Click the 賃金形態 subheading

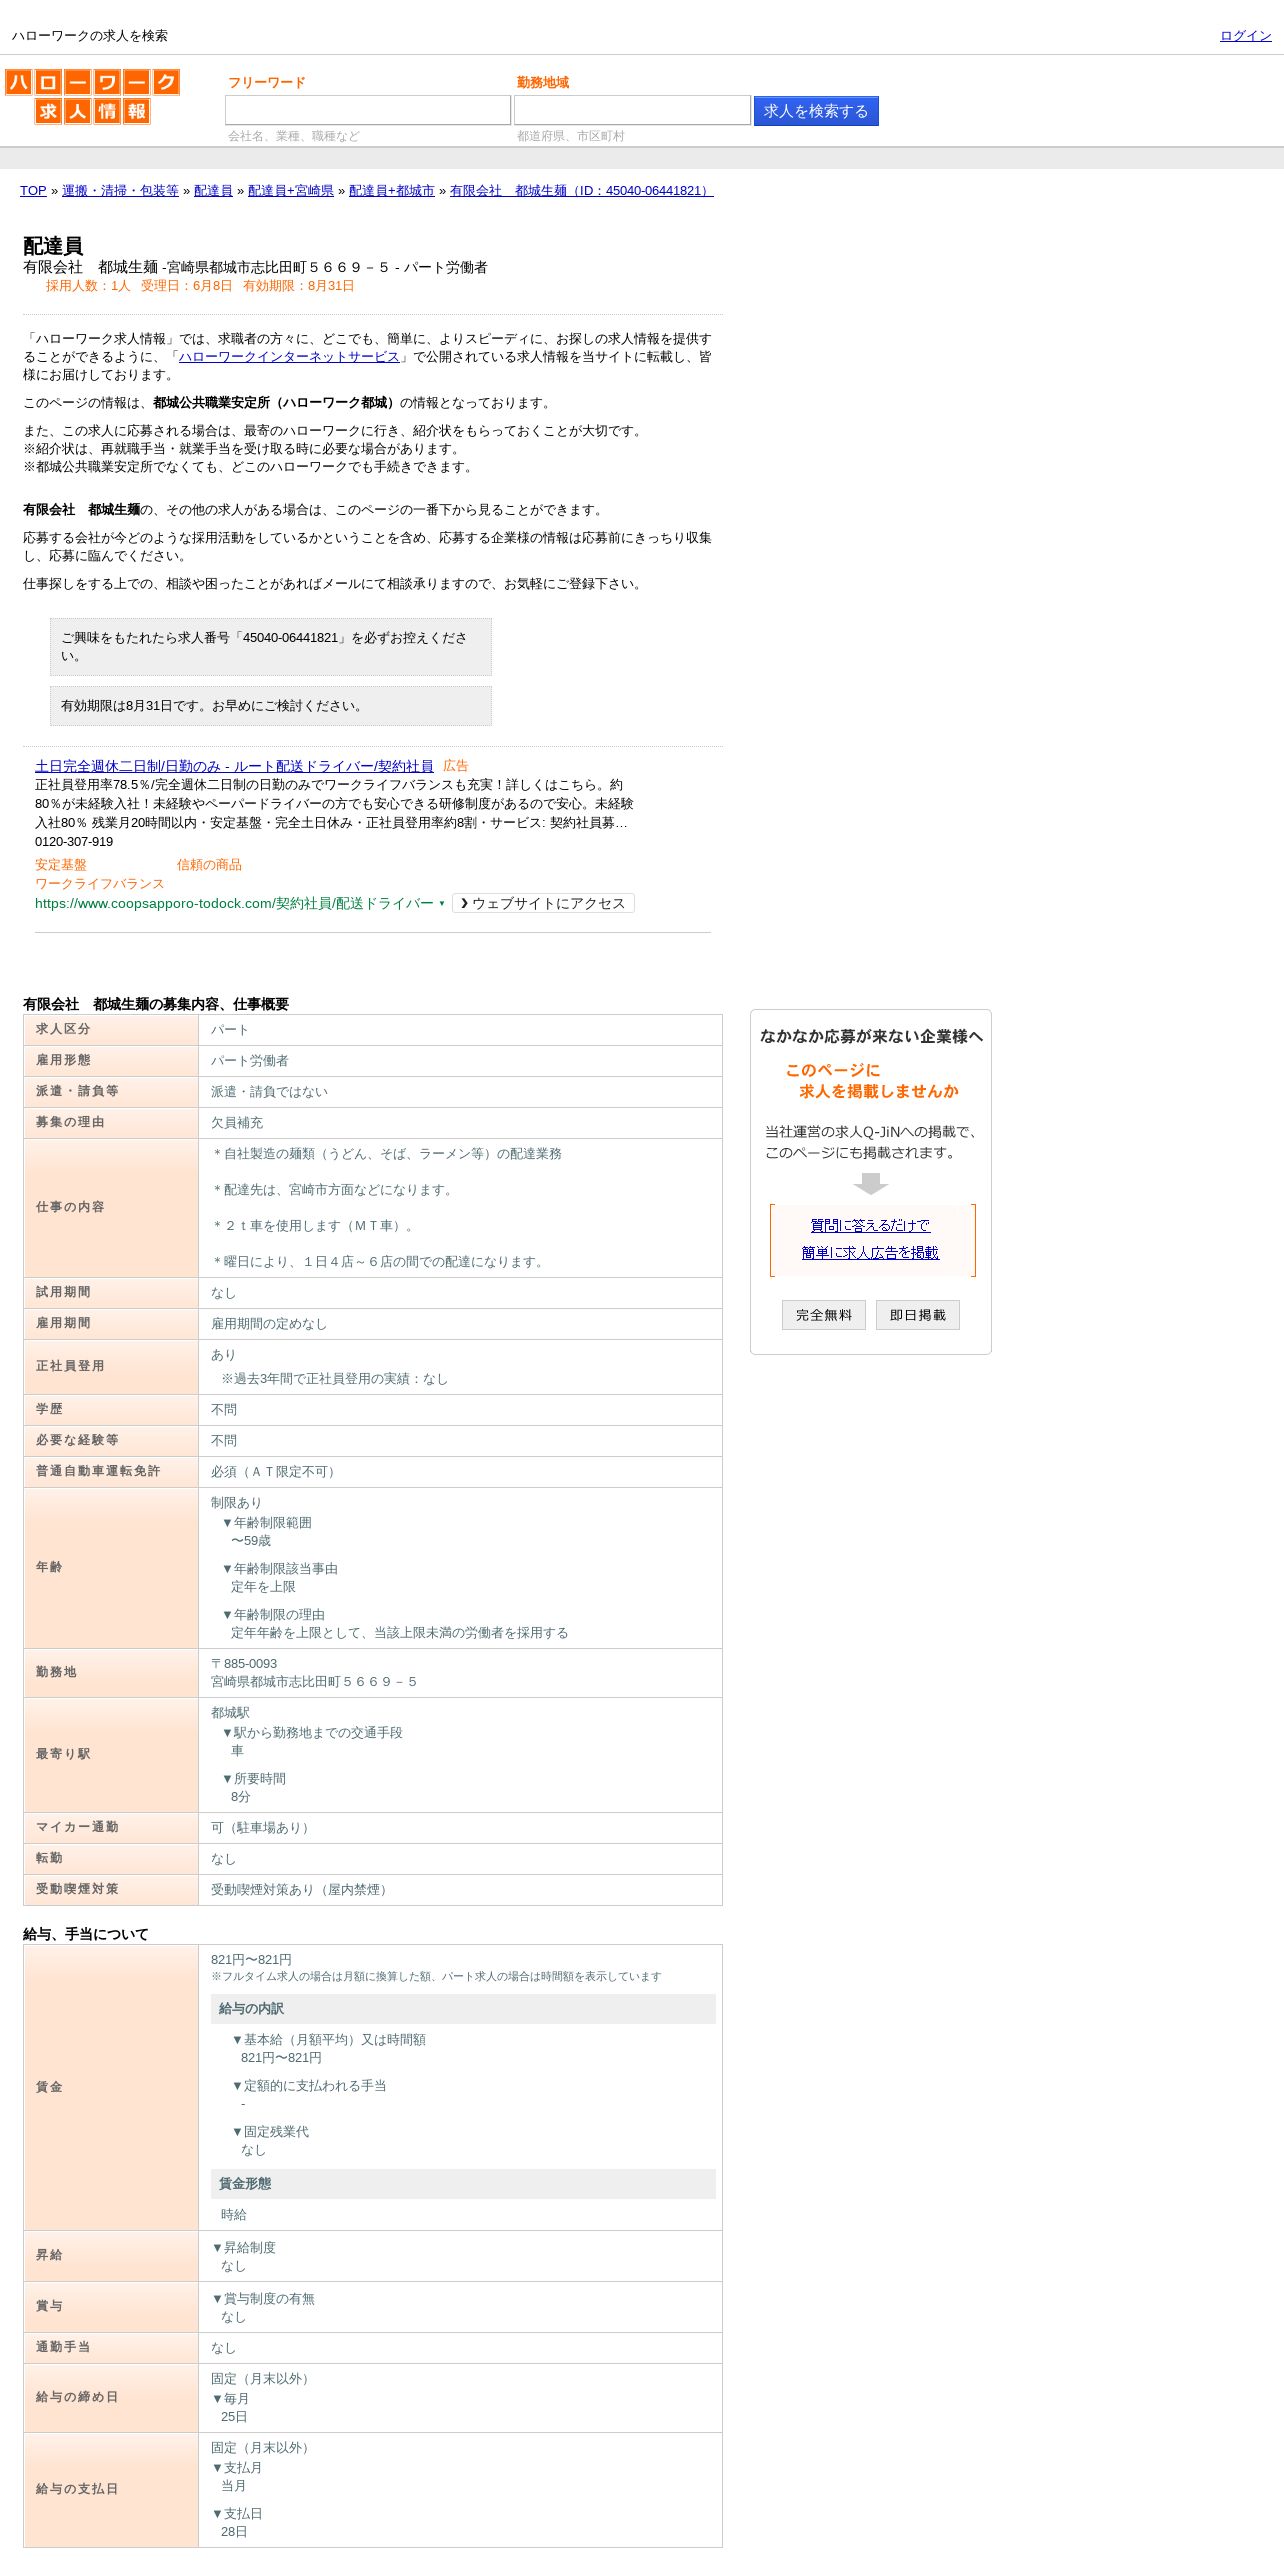463,2184
